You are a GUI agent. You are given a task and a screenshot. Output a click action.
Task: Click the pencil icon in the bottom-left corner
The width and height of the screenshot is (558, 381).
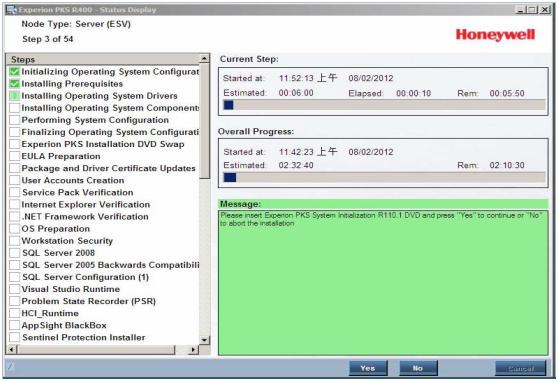[11, 366]
